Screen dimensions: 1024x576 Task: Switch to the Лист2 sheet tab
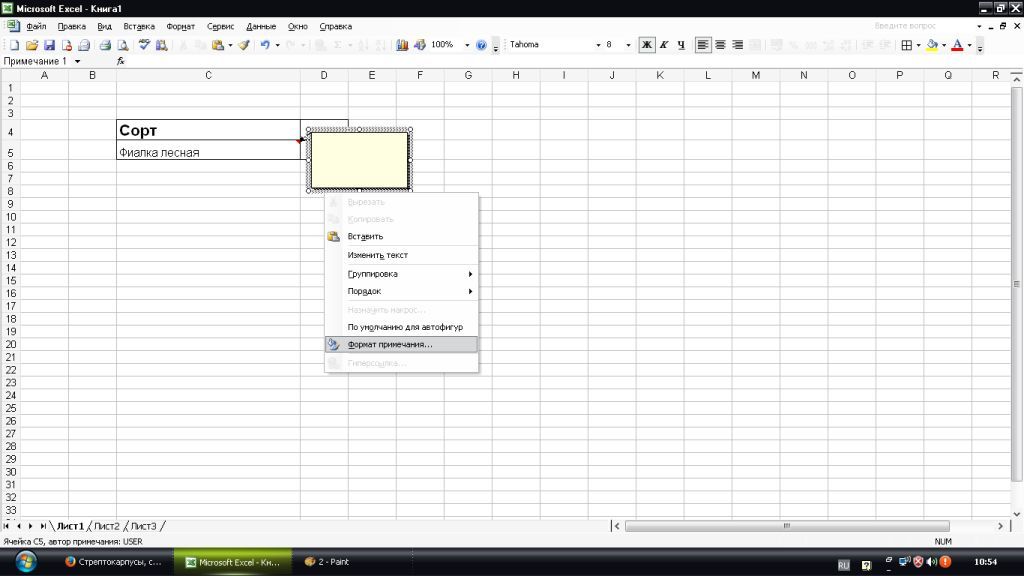point(106,526)
